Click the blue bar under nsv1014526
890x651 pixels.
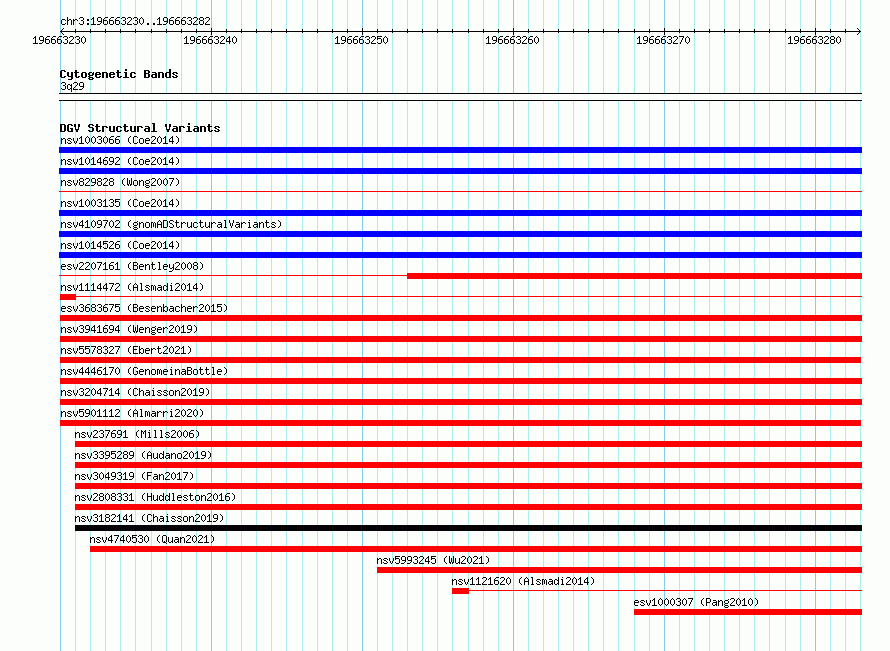460,255
